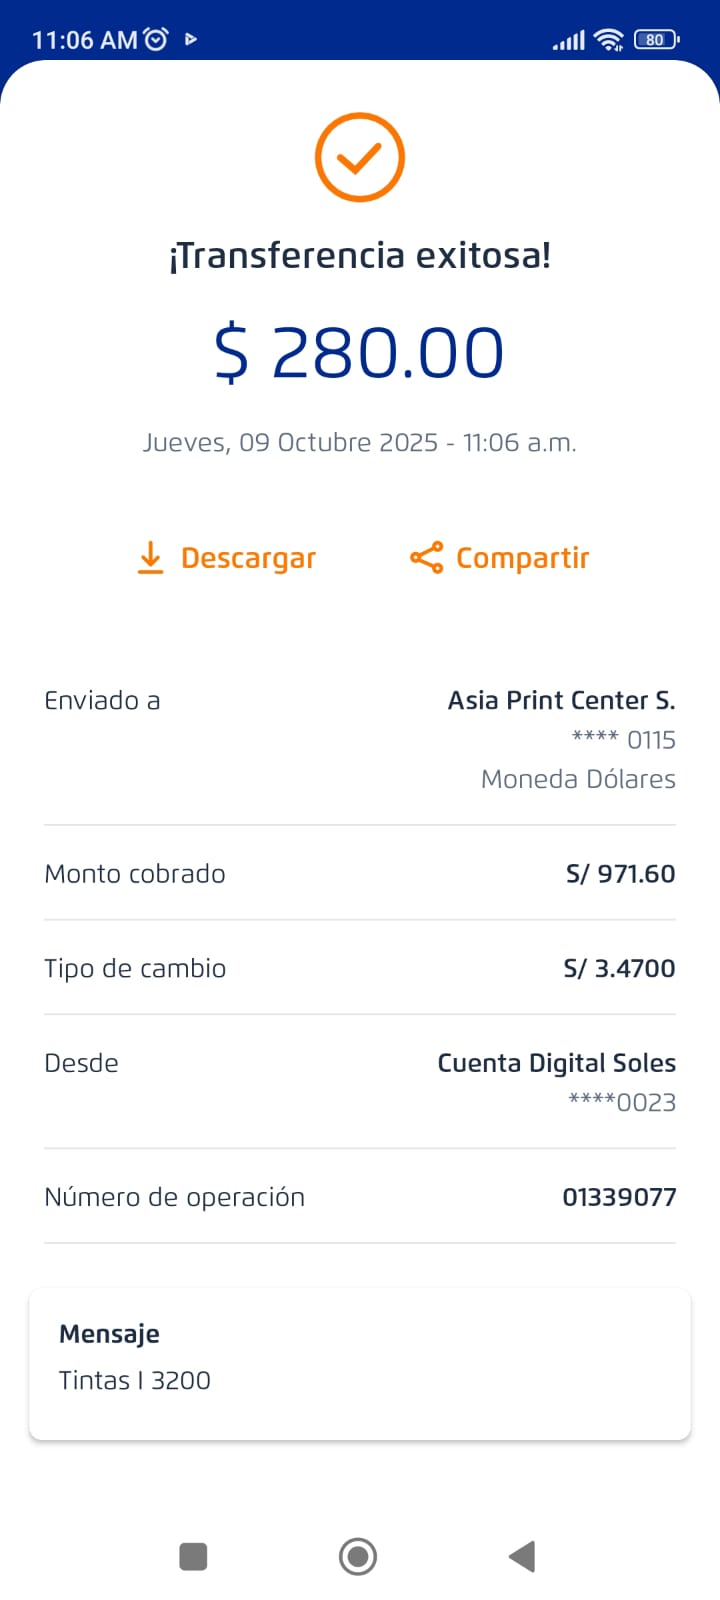Screen dimensions: 720x1600
Task: Select the $ 280.00 transfer amount
Action: click(x=360, y=352)
